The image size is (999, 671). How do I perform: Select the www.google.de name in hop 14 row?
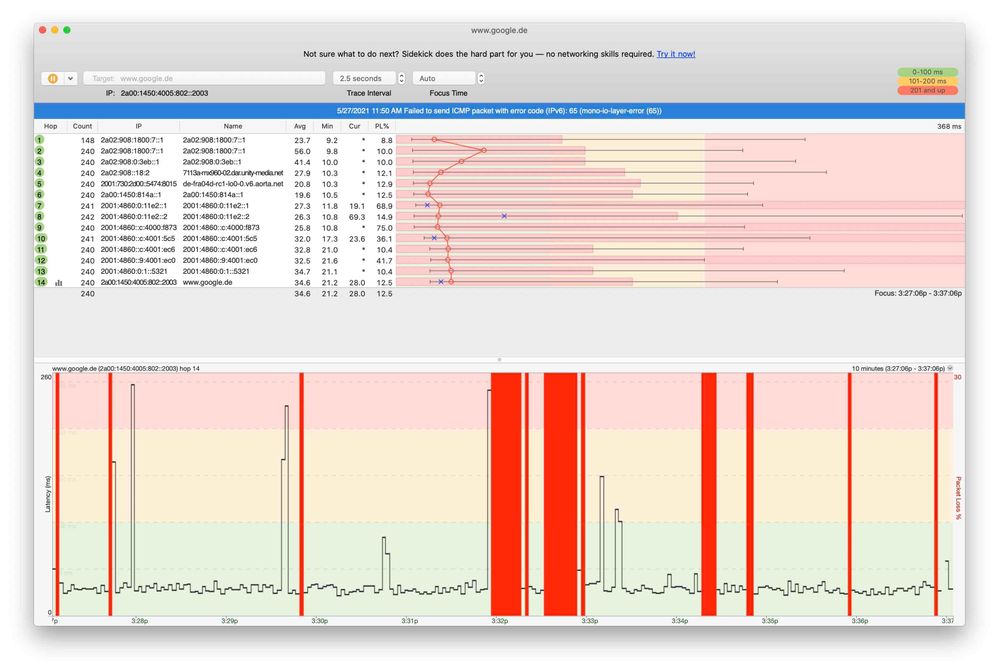coord(207,282)
